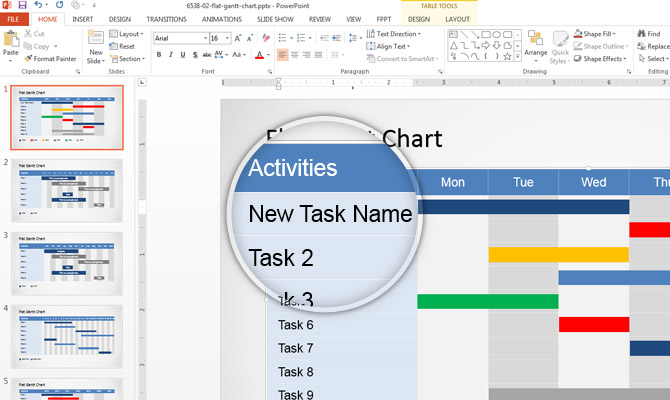This screenshot has width=670, height=400.
Task: Toggle italic formatting
Action: 171,54
